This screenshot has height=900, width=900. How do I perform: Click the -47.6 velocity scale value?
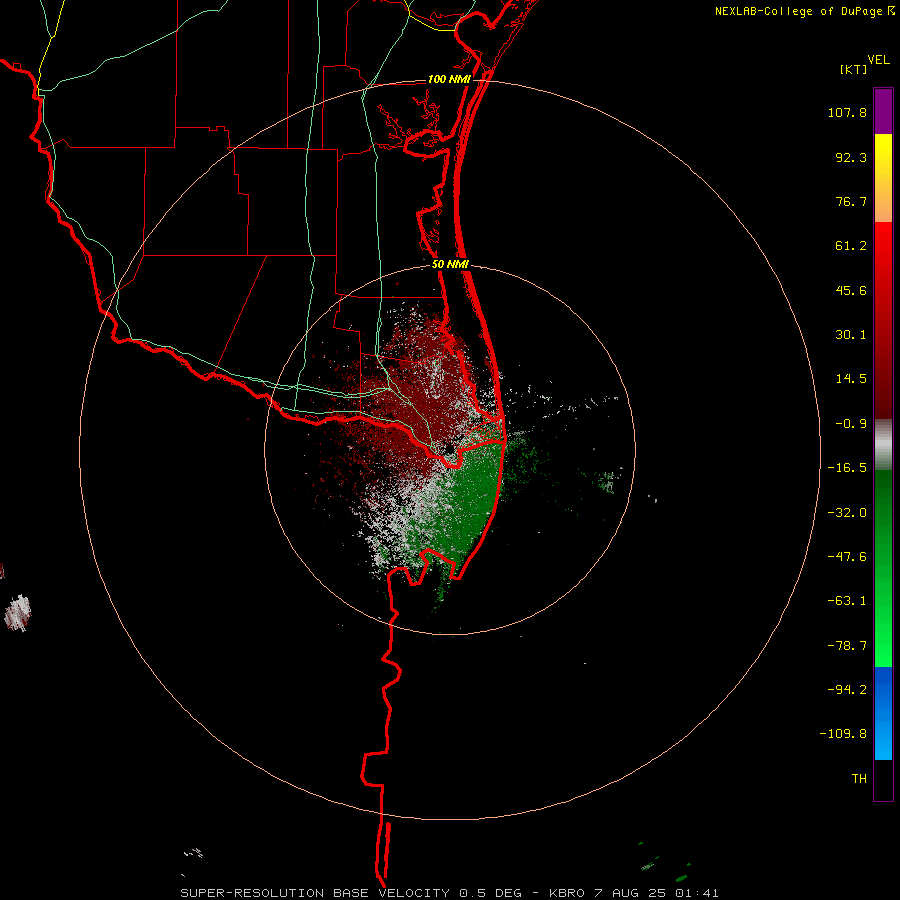click(x=847, y=557)
